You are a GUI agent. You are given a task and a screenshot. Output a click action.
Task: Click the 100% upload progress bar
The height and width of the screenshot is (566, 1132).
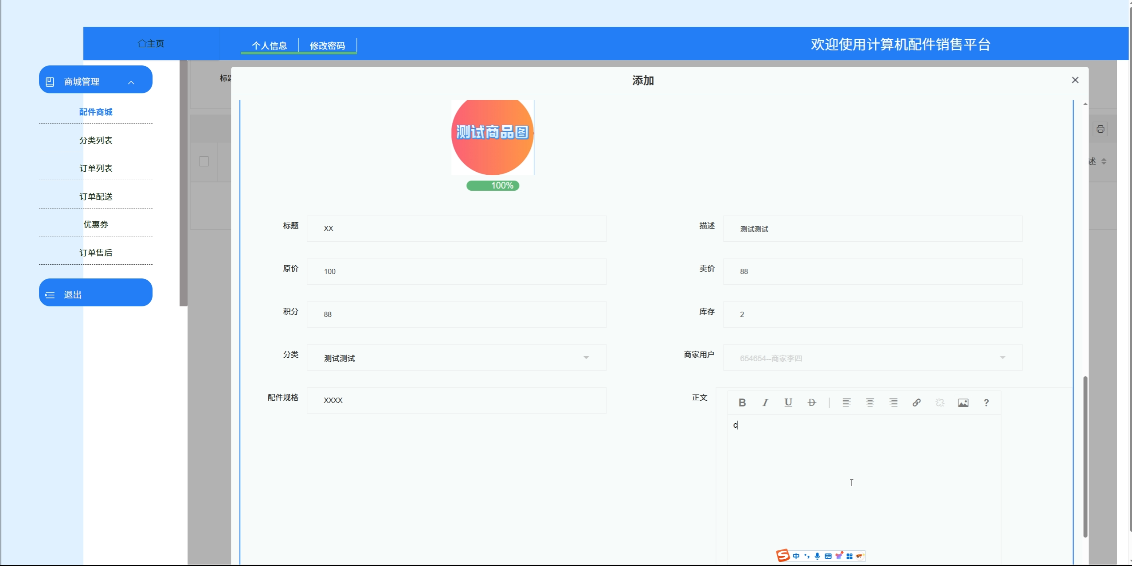click(493, 186)
